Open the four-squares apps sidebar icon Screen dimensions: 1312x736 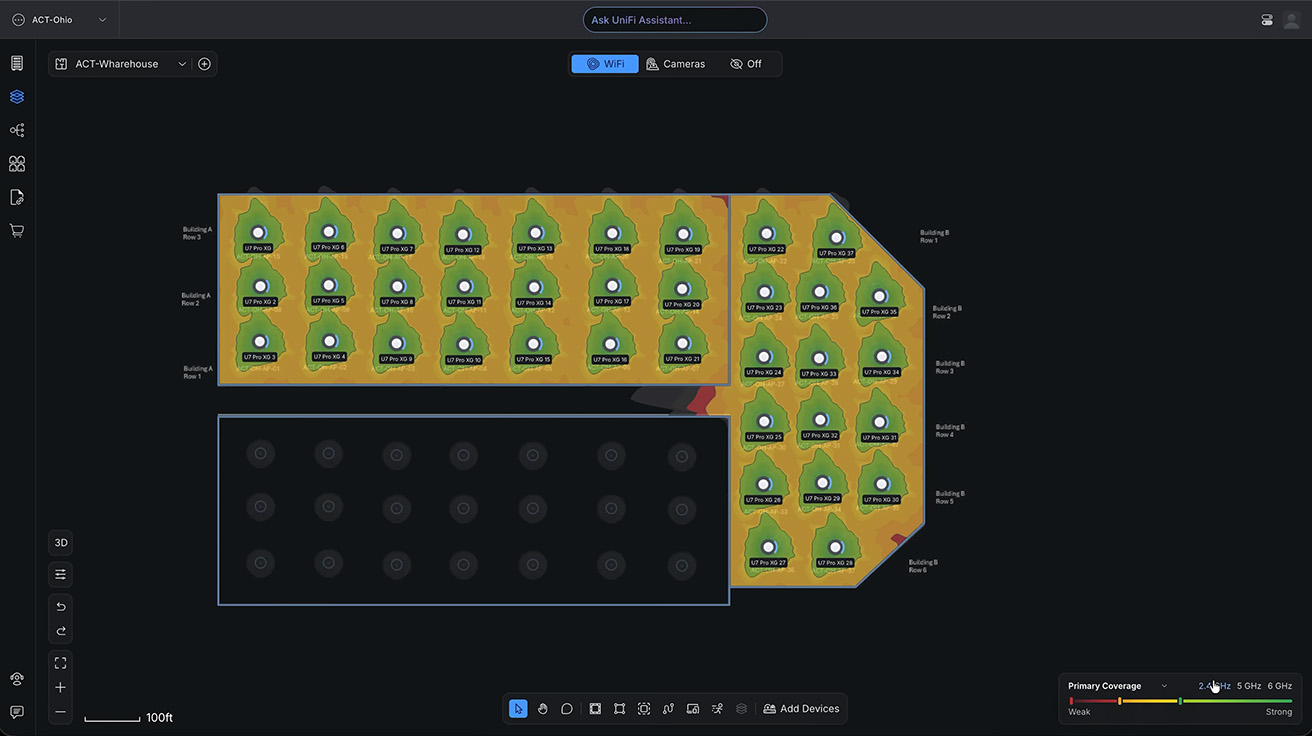[x=17, y=163]
